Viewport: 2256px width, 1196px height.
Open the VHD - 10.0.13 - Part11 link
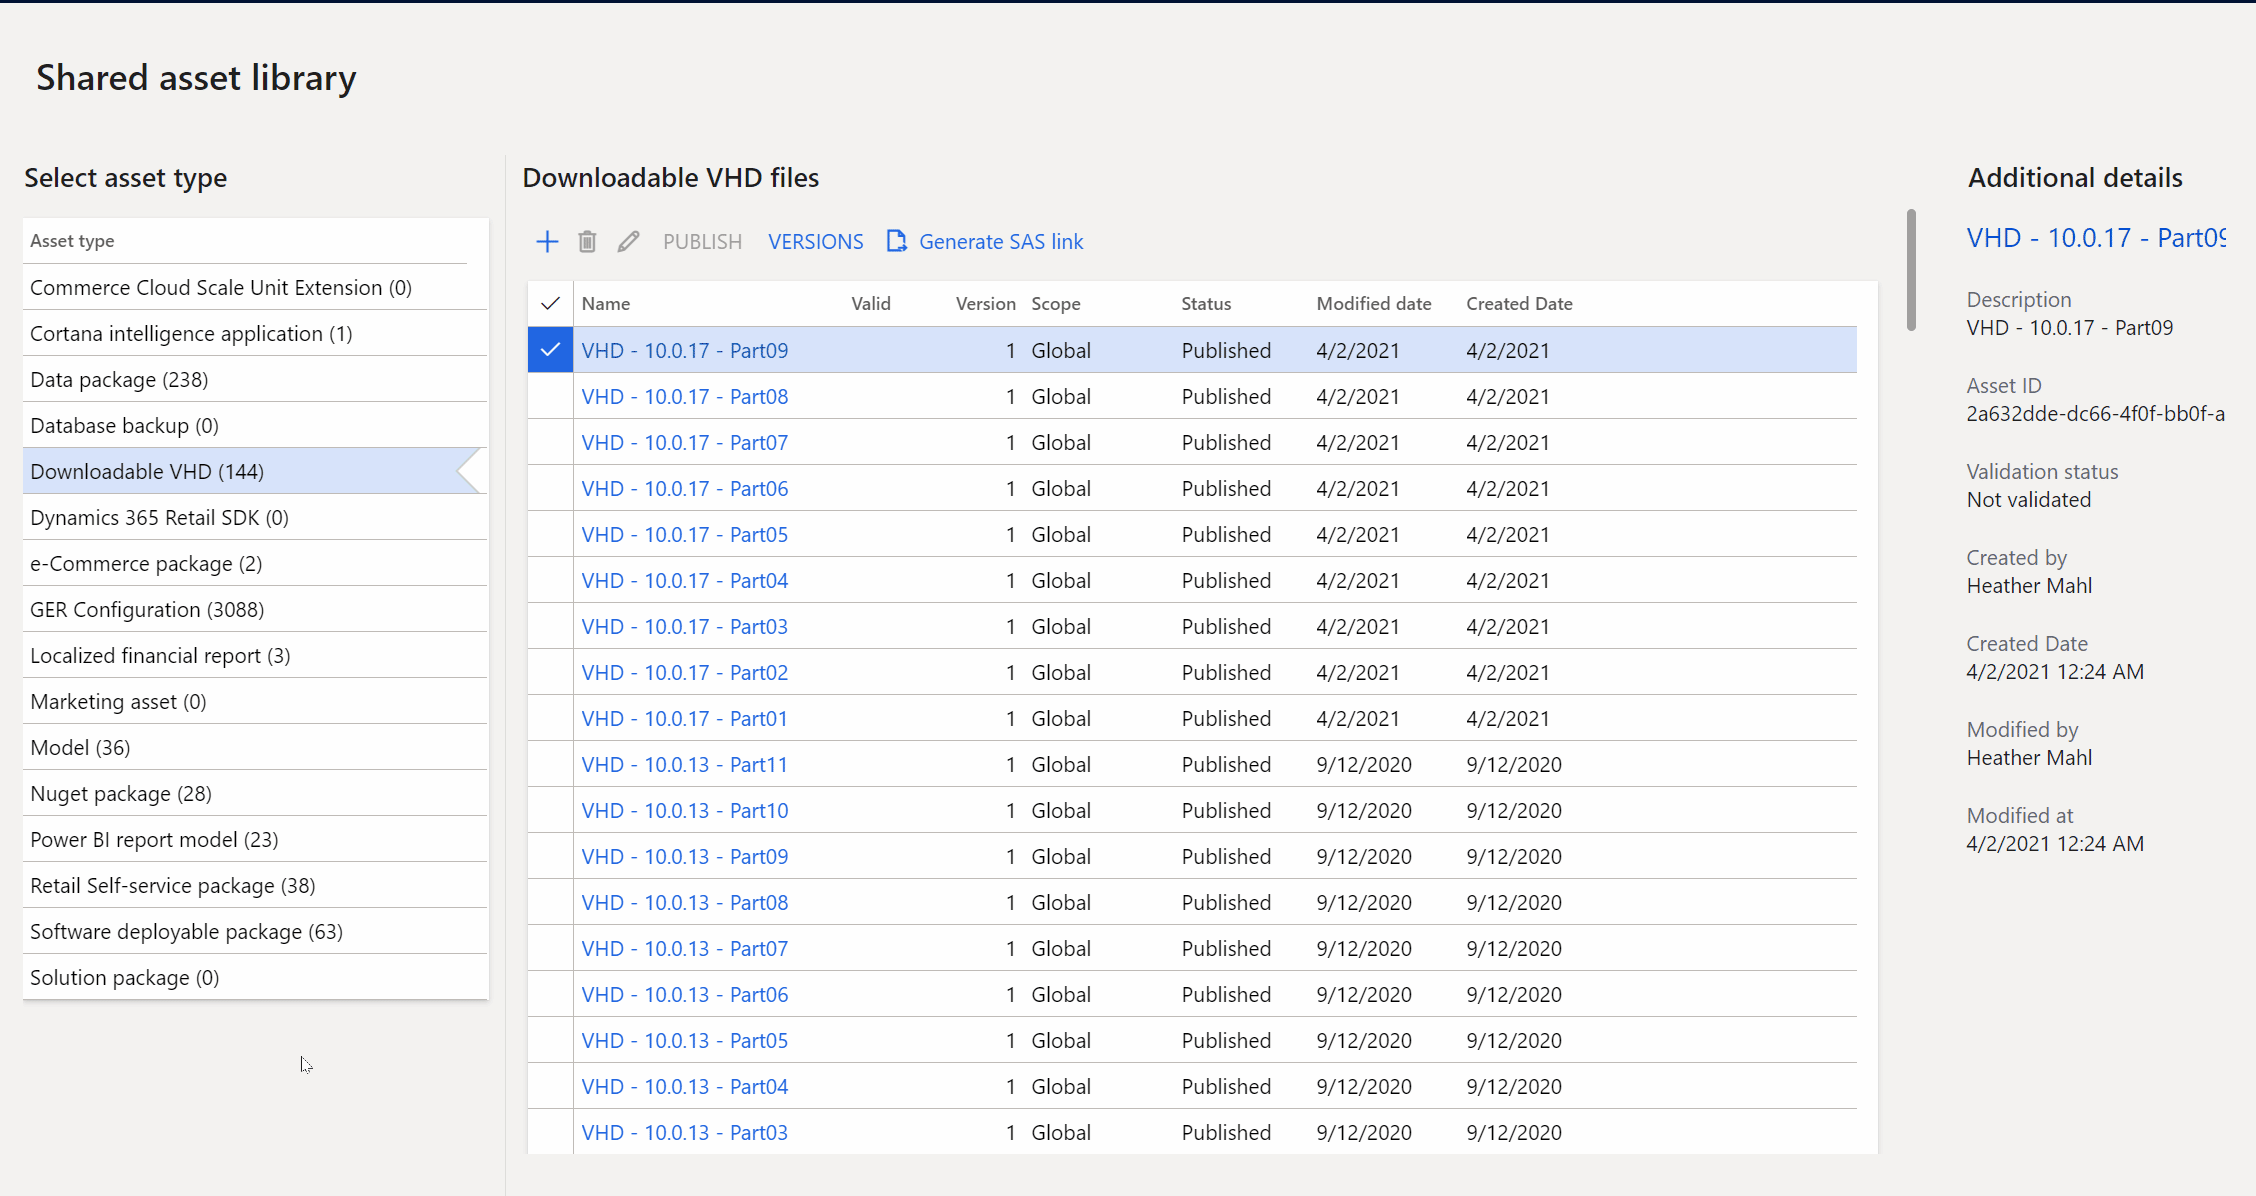pos(684,764)
